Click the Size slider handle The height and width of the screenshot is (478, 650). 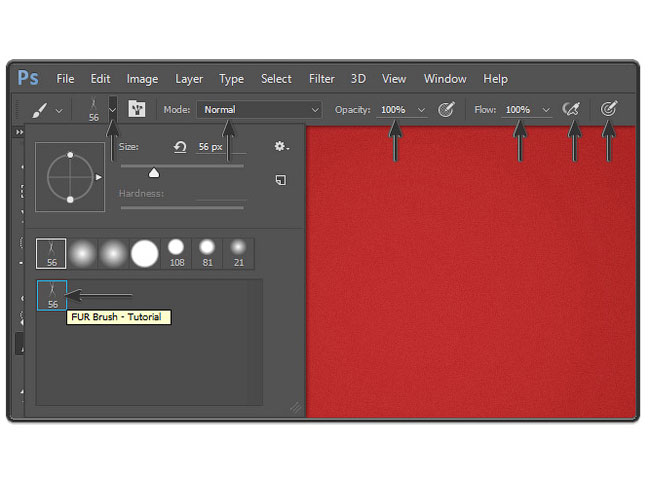coord(154,173)
